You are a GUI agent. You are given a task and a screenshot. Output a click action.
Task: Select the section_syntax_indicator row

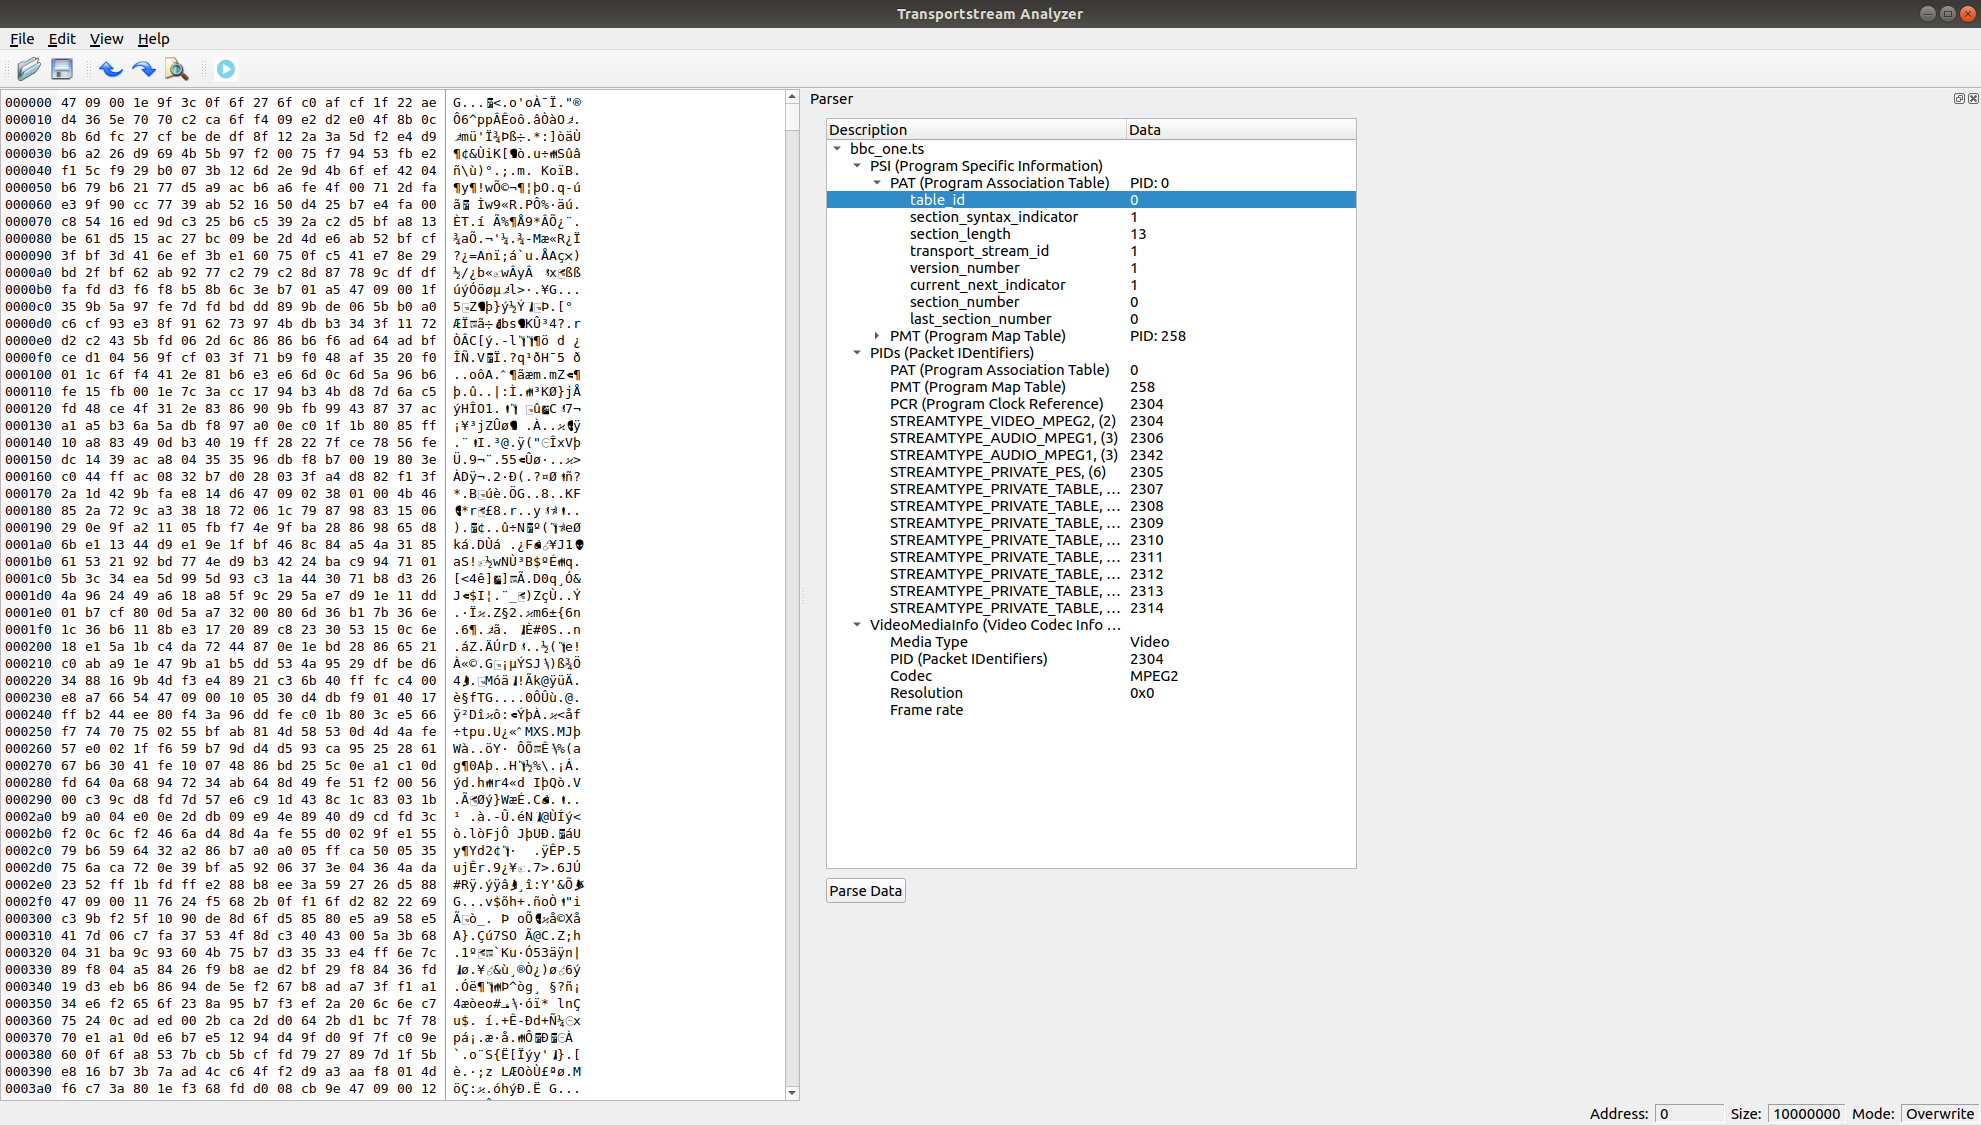coord(1091,217)
